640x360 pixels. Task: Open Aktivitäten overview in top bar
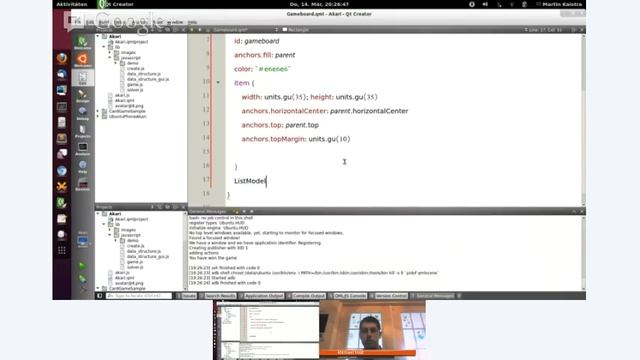click(72, 4)
